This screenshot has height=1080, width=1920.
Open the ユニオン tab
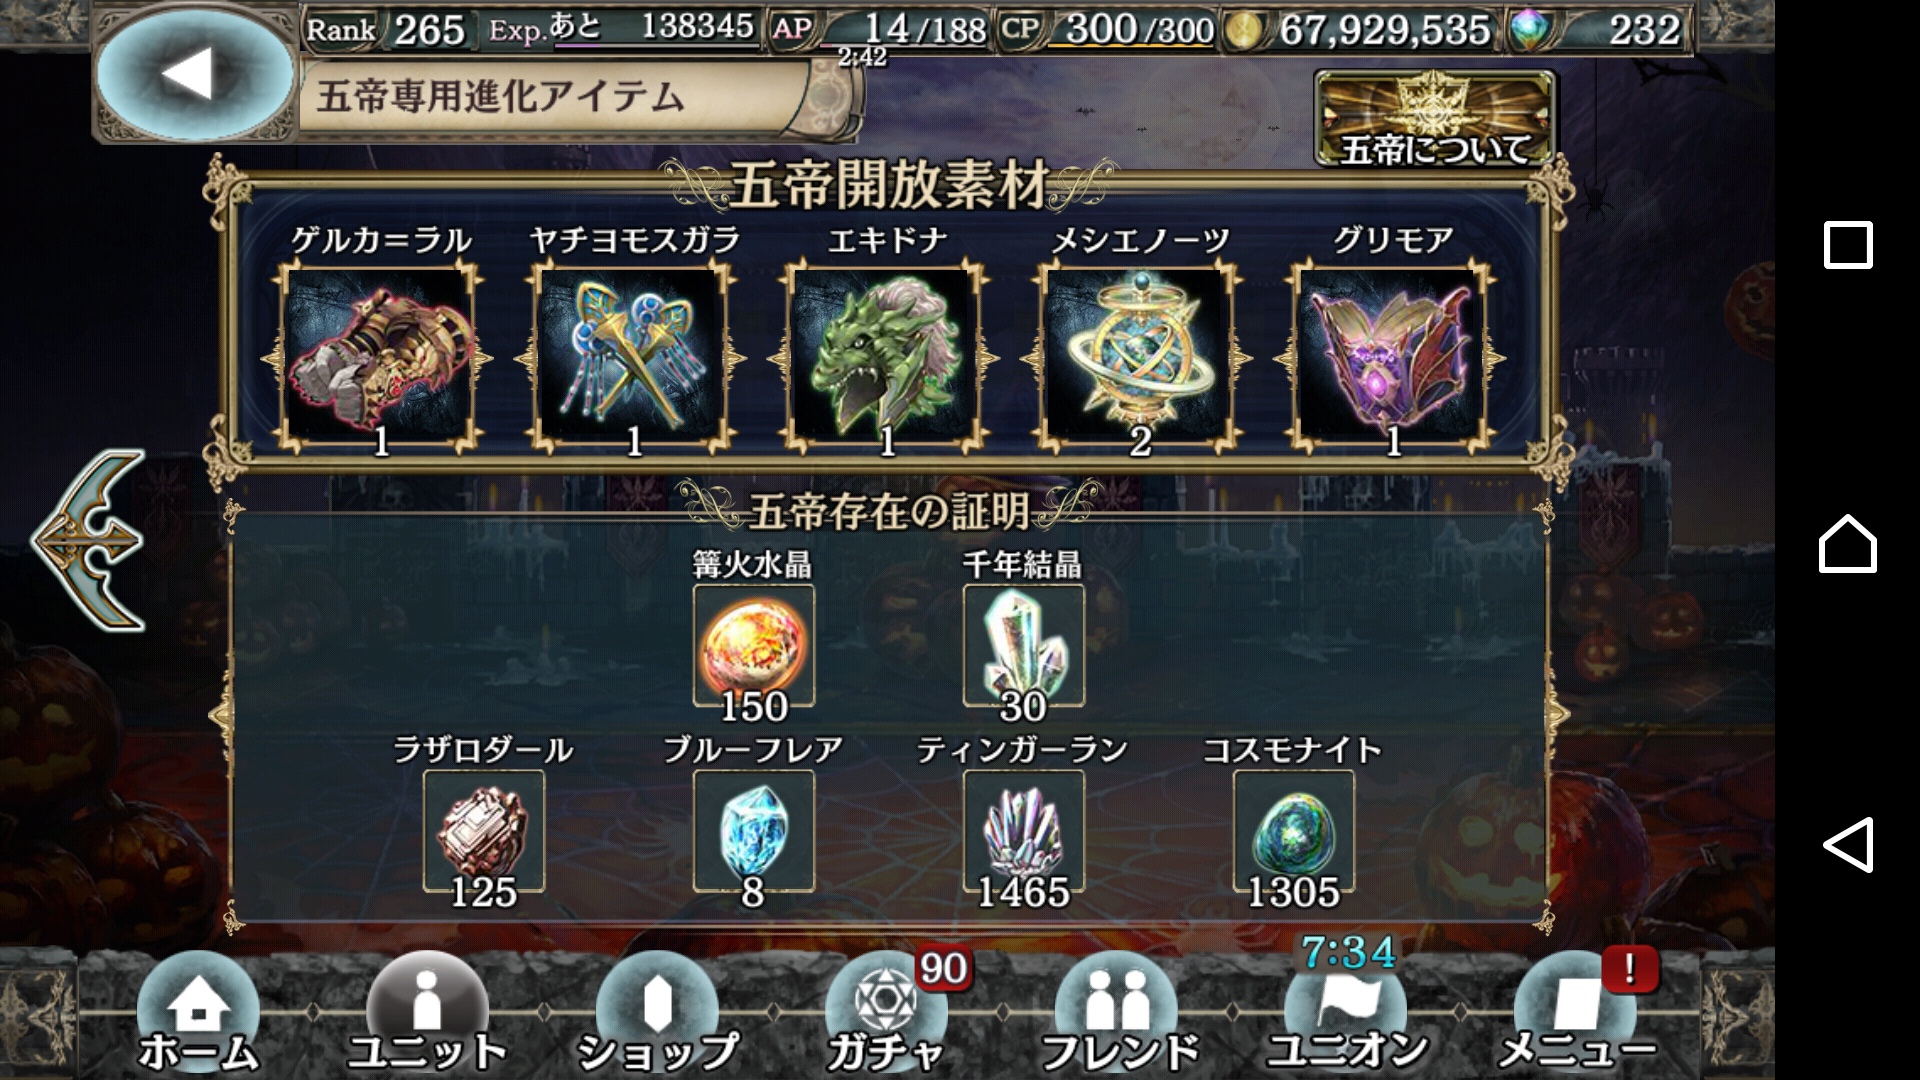click(1346, 1013)
